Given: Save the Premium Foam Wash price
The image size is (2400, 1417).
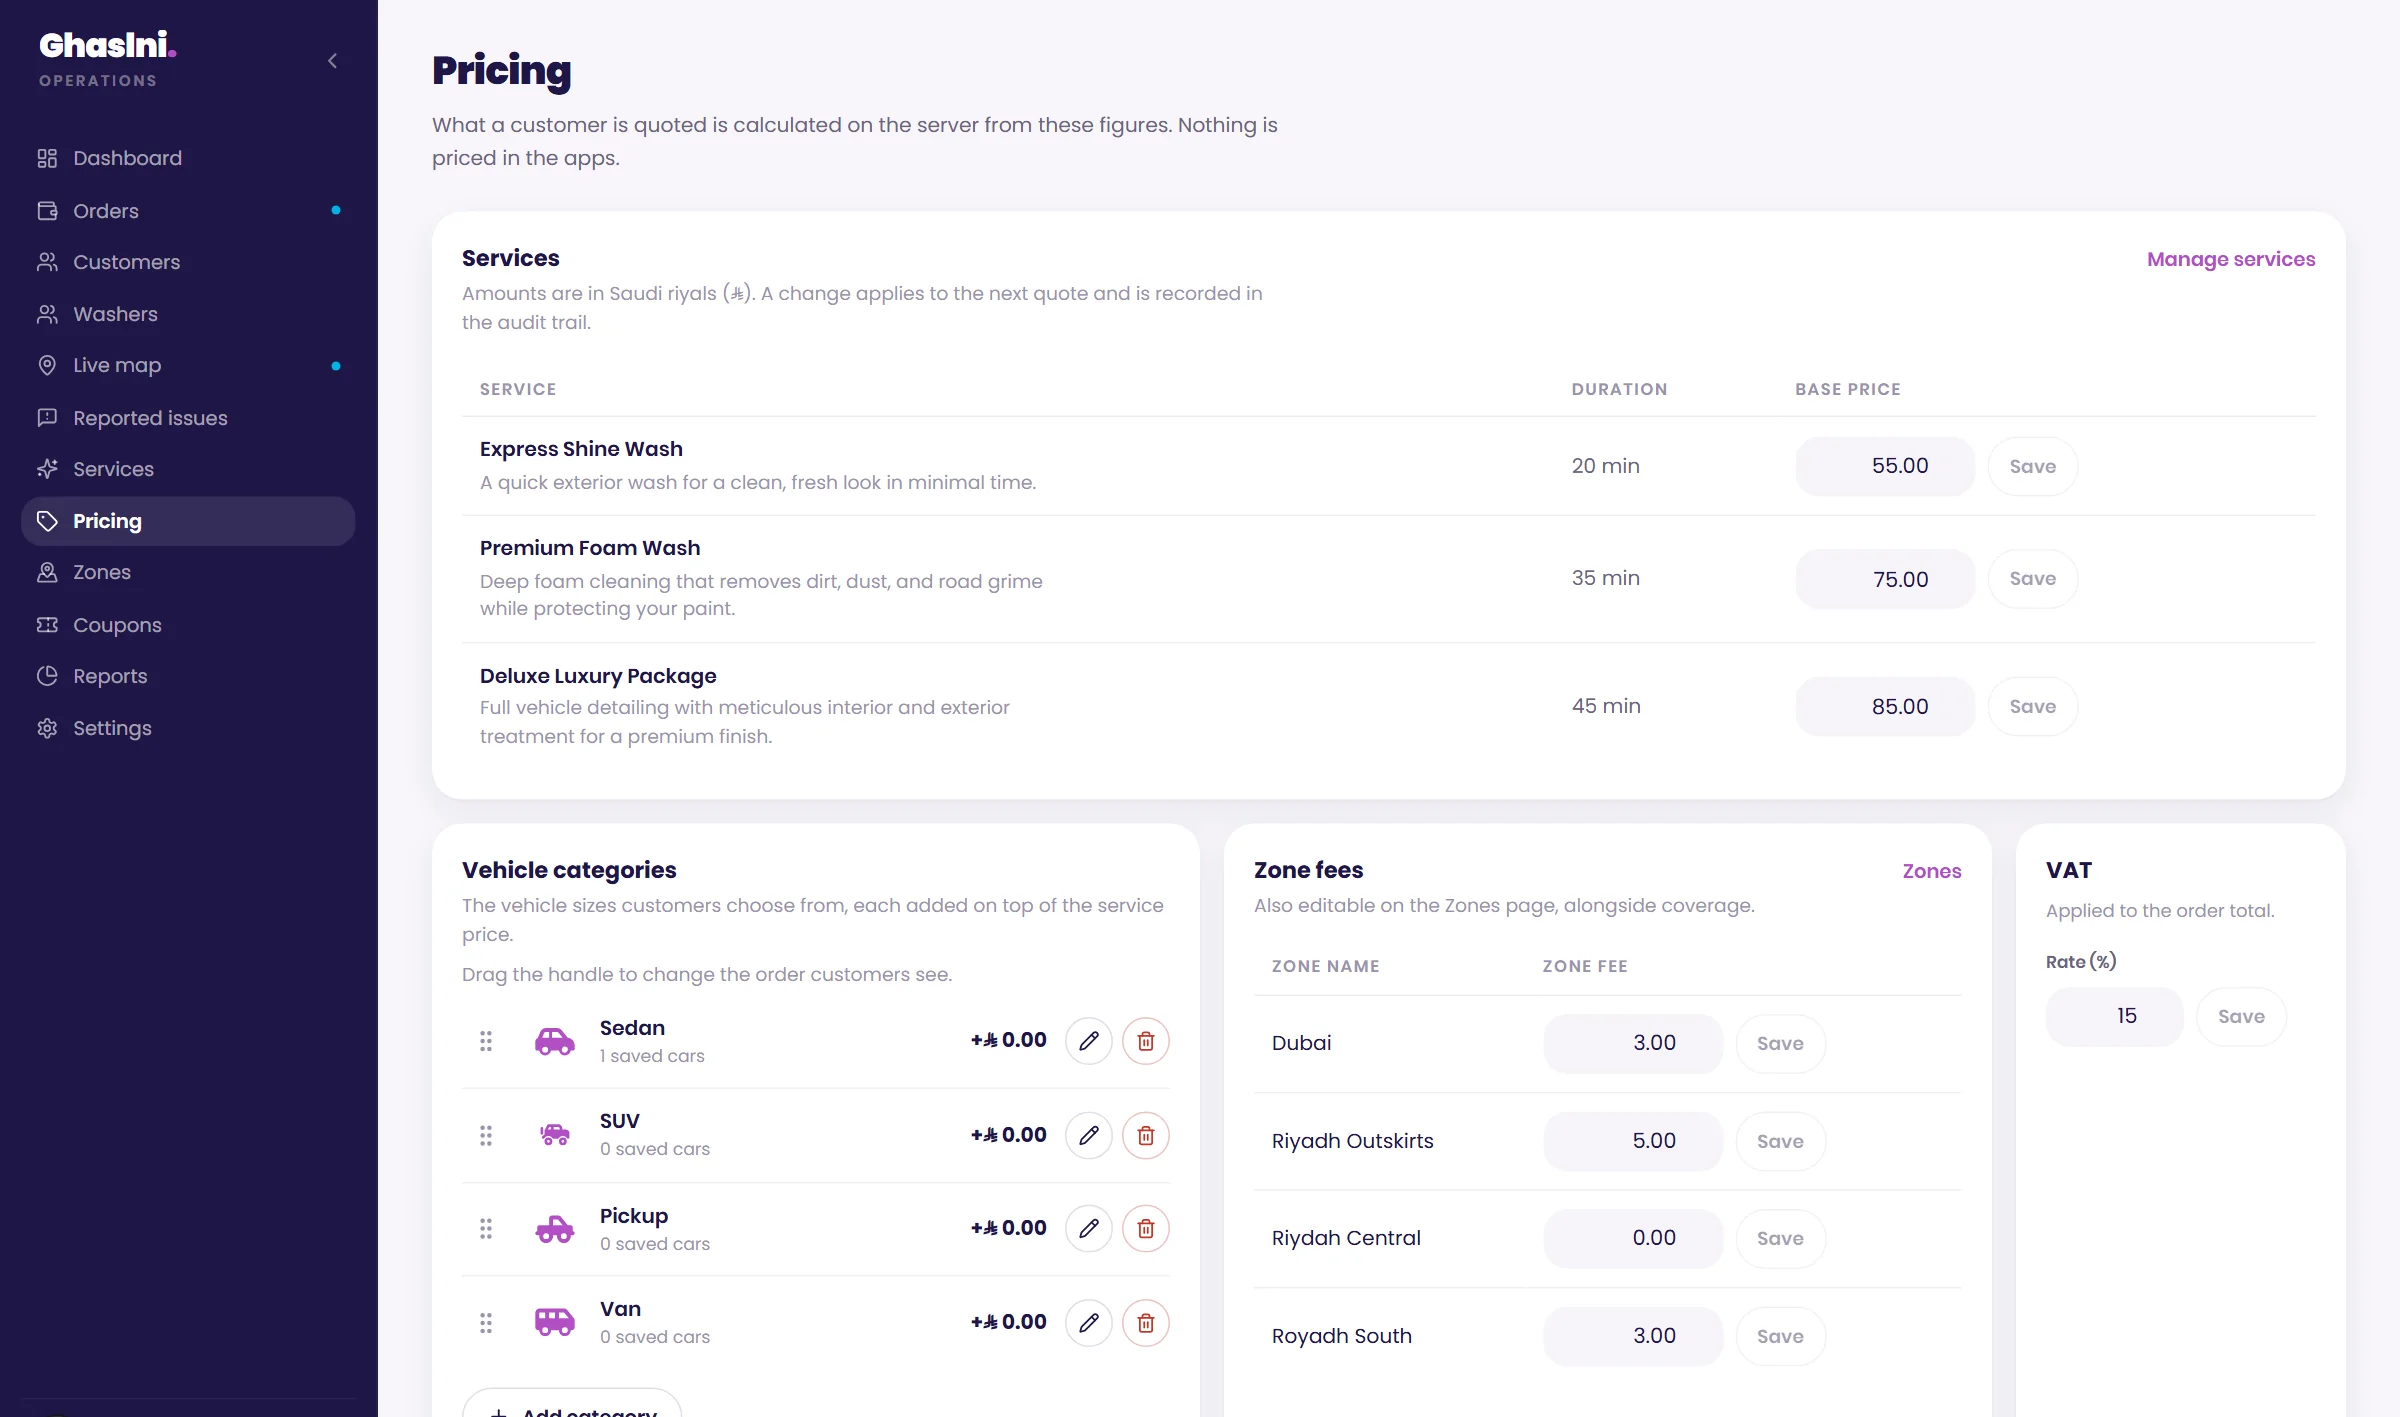Looking at the screenshot, I should [x=2033, y=579].
